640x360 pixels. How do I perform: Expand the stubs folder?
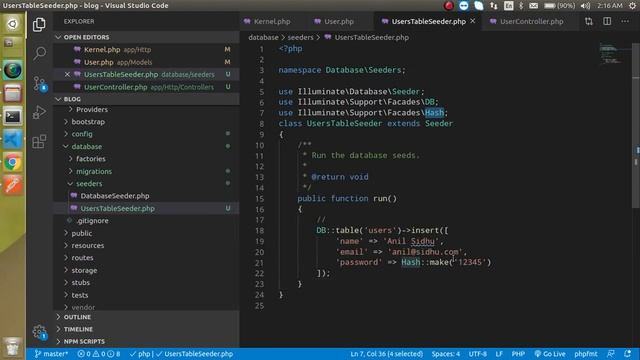click(x=80, y=282)
